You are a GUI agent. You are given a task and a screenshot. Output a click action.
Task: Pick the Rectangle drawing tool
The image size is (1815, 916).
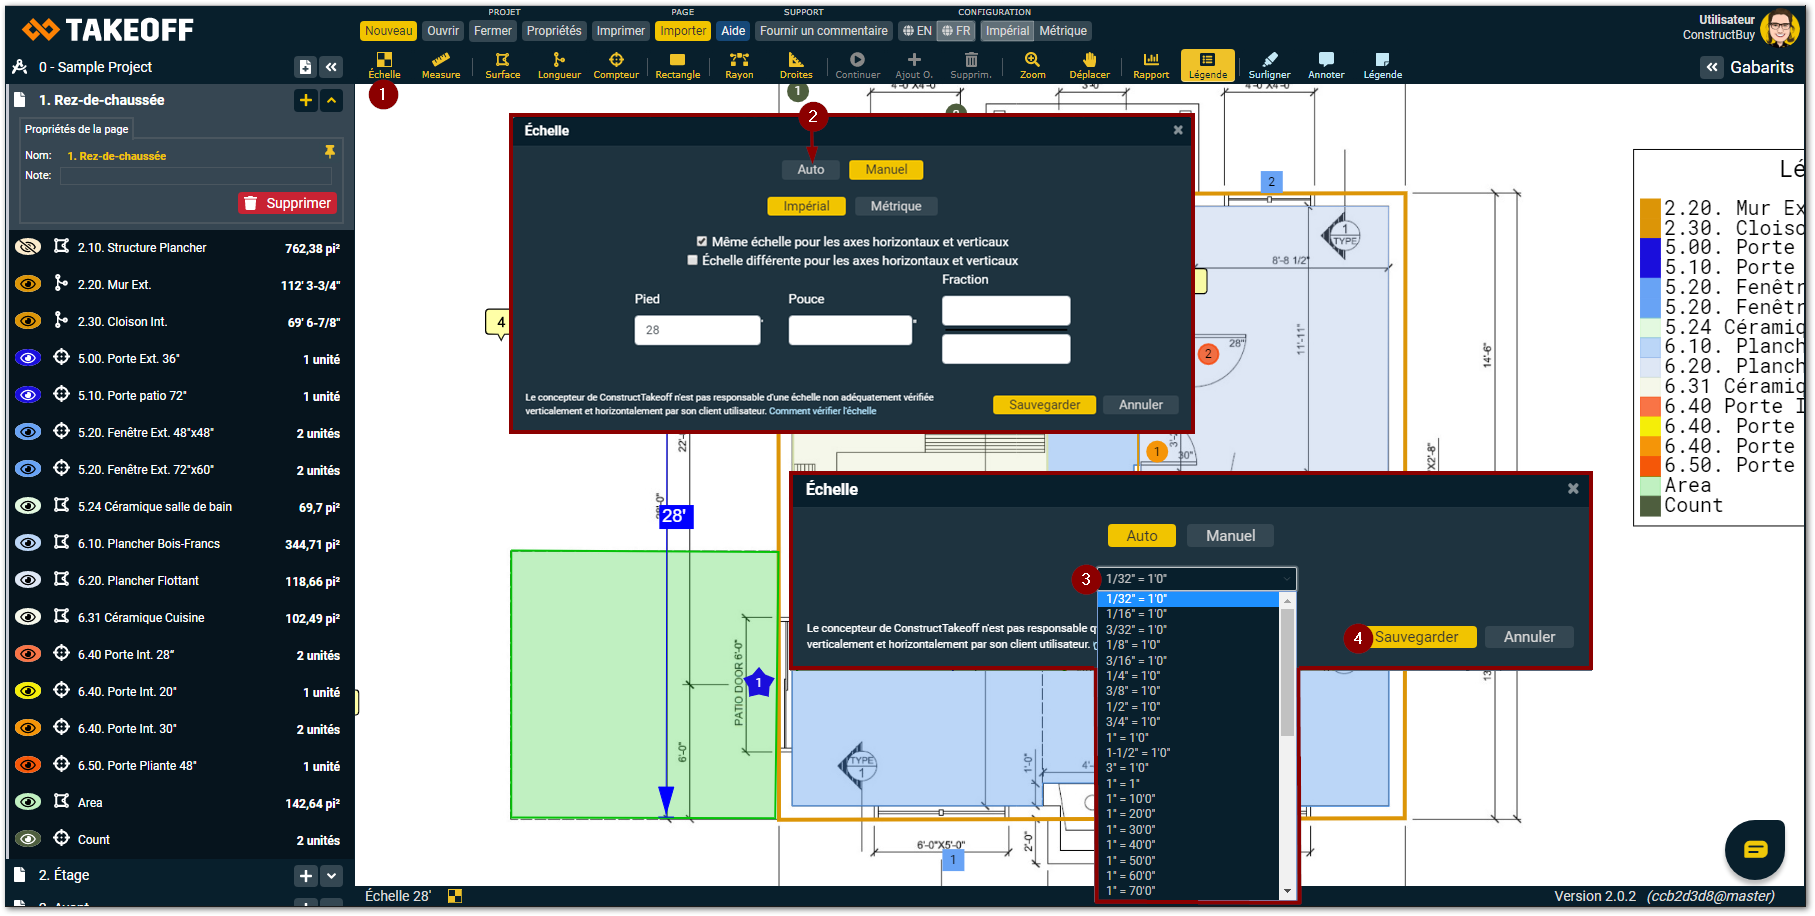(677, 65)
